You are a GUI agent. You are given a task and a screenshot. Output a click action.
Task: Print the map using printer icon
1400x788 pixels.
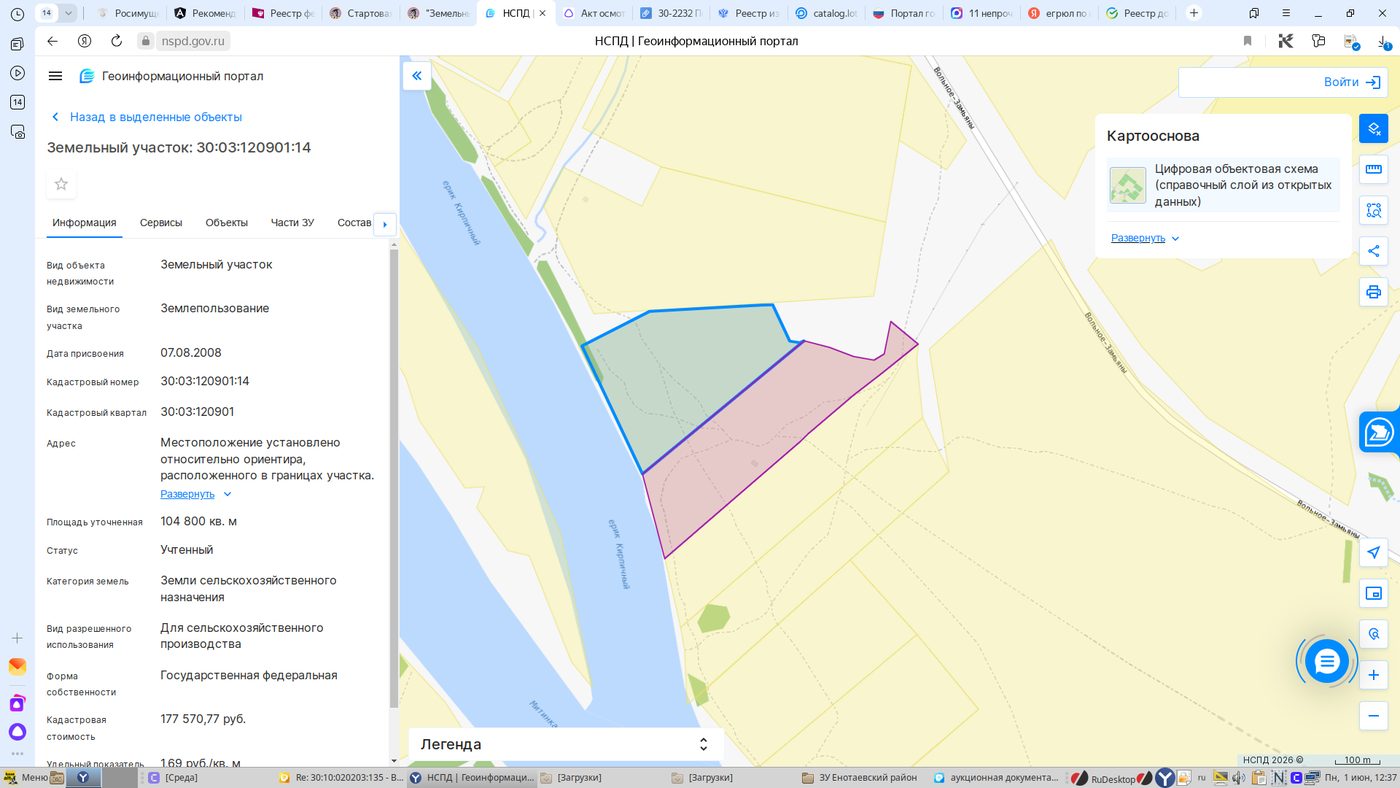[1373, 292]
